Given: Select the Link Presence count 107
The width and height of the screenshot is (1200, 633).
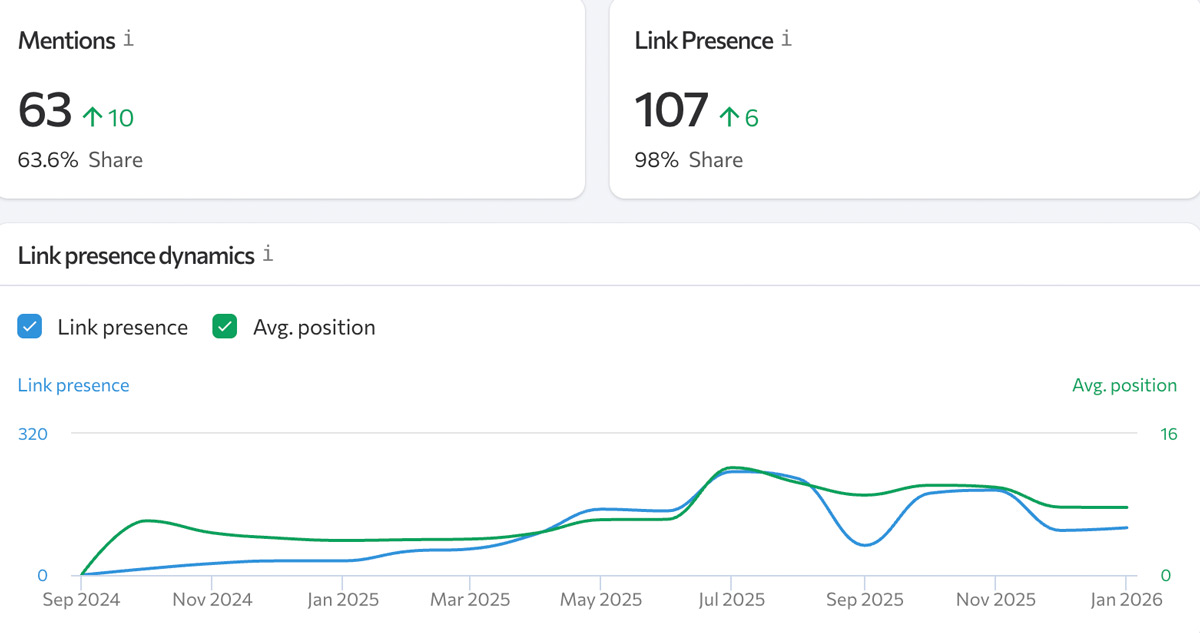Looking at the screenshot, I should [x=671, y=110].
